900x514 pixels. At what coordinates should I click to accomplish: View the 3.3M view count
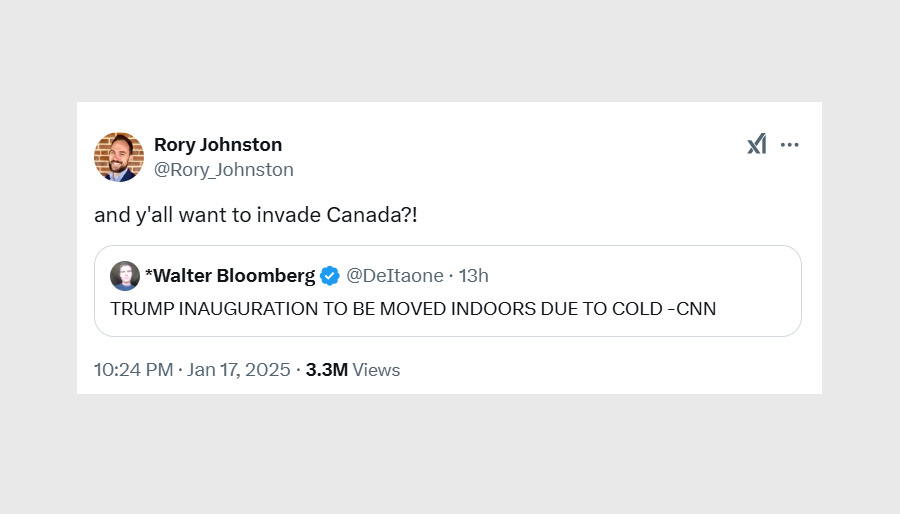point(327,370)
